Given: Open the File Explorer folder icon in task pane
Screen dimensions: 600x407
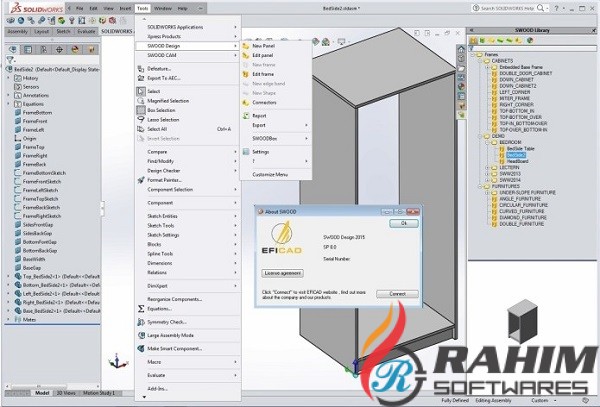Looking at the screenshot, I should point(461,68).
